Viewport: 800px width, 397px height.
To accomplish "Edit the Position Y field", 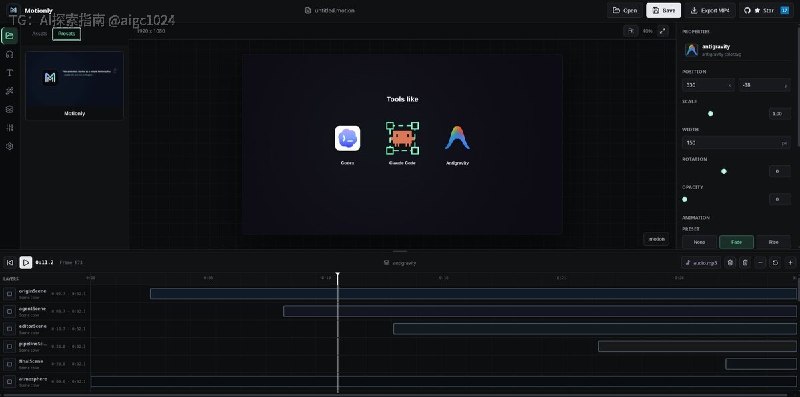I will click(x=764, y=85).
